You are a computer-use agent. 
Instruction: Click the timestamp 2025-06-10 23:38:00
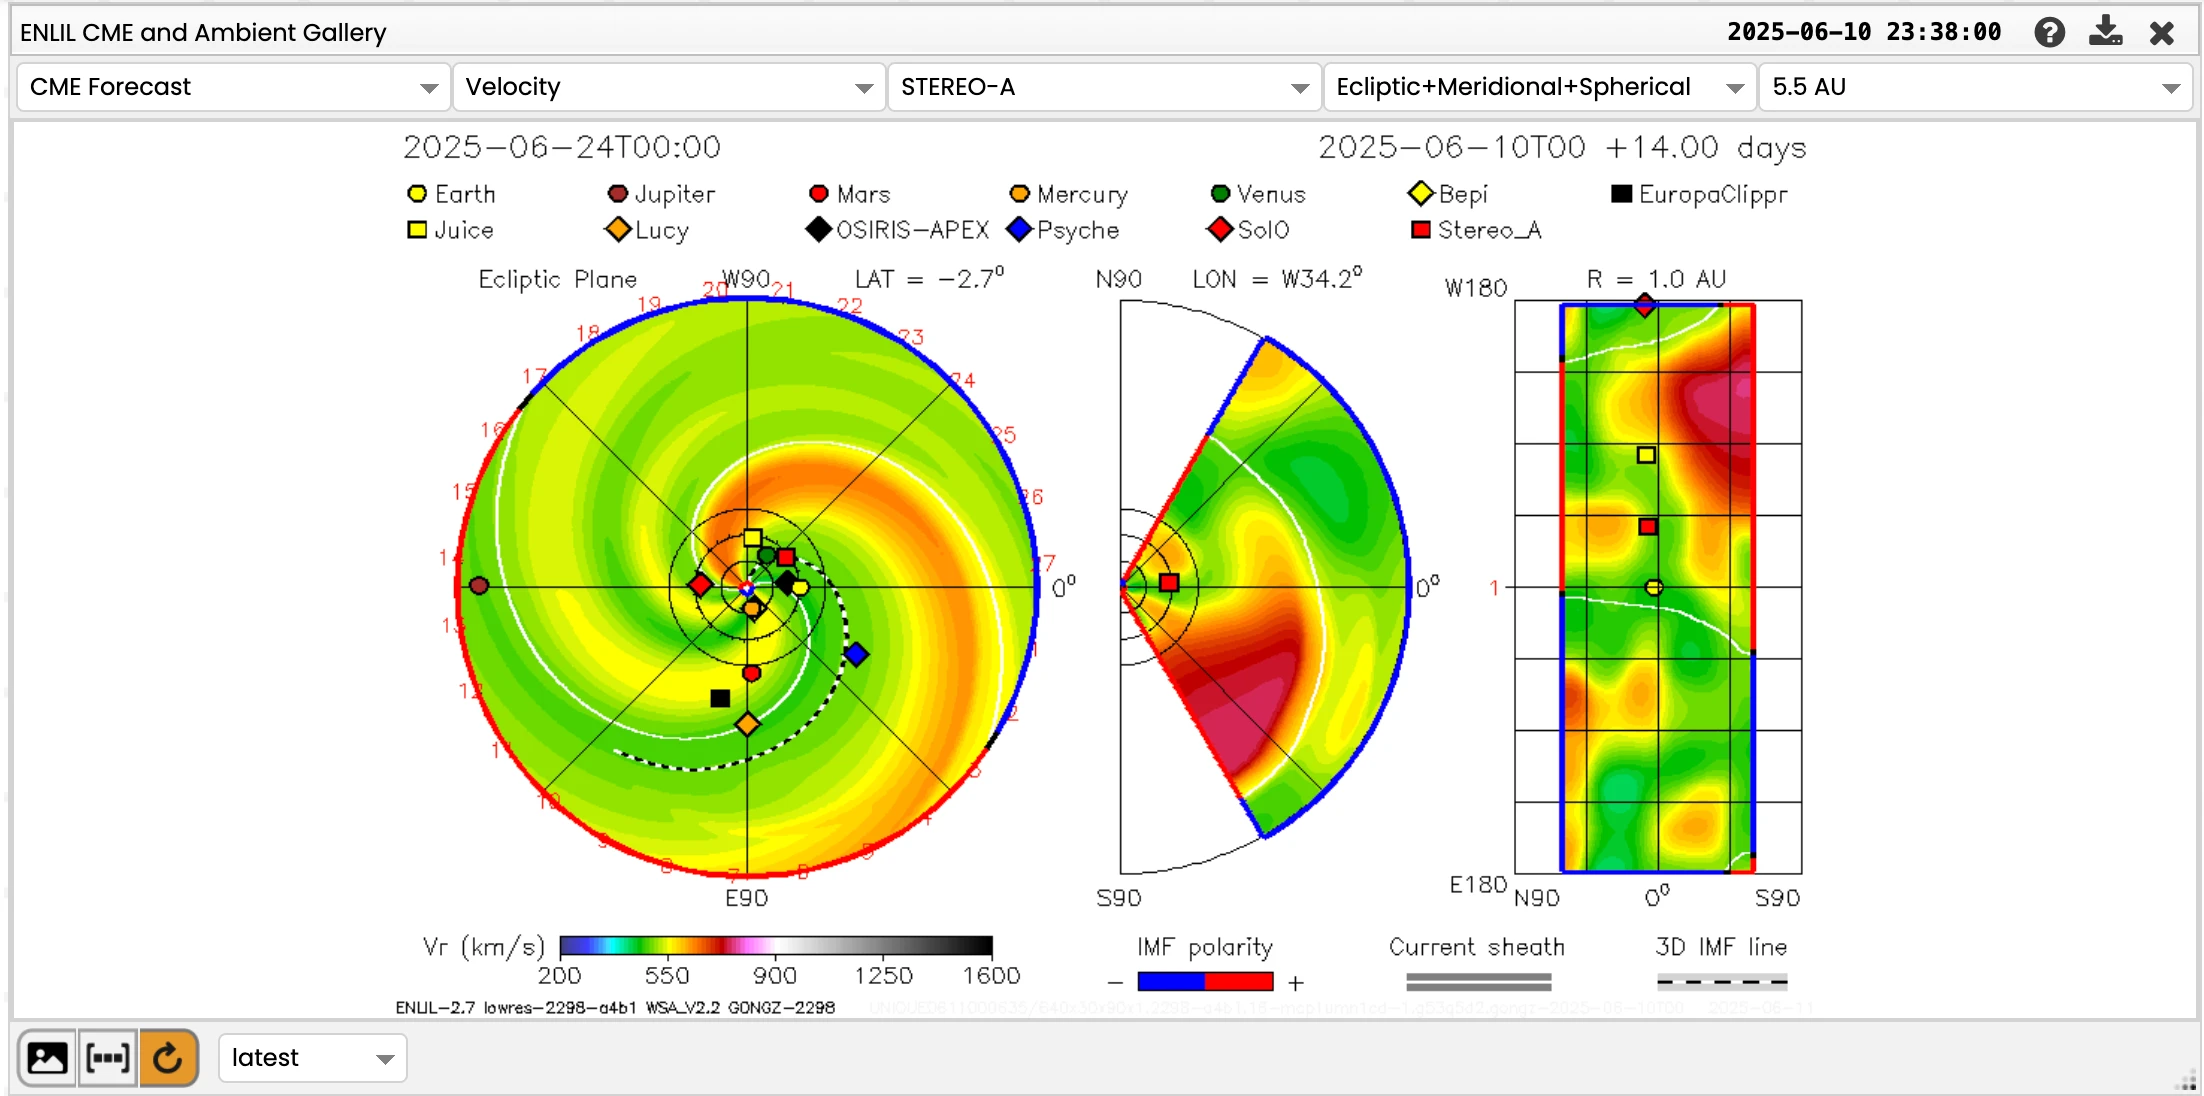click(1864, 32)
